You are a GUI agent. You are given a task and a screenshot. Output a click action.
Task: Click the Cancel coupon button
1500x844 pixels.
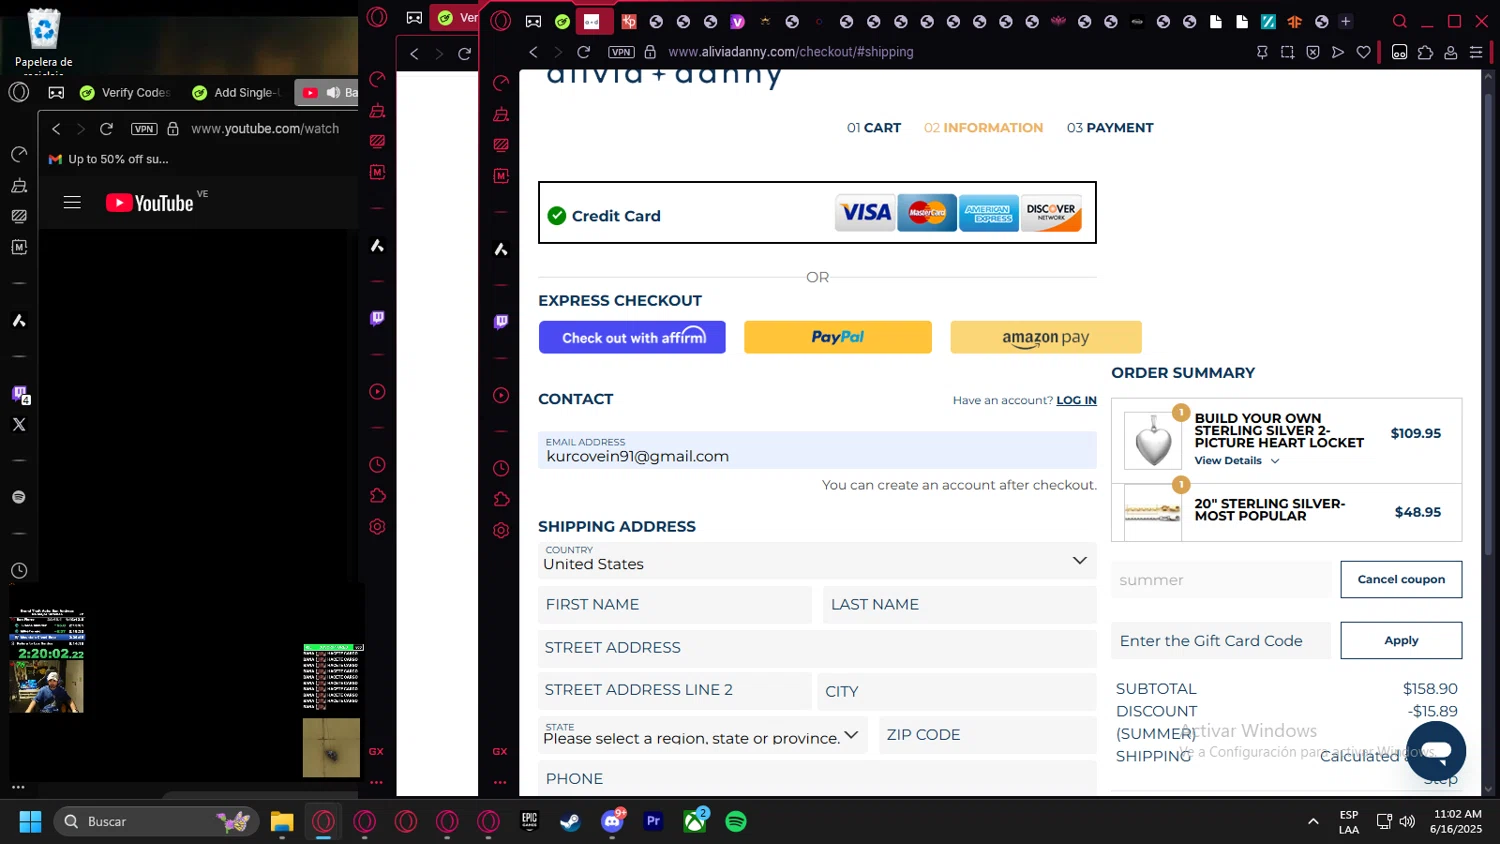click(1401, 579)
